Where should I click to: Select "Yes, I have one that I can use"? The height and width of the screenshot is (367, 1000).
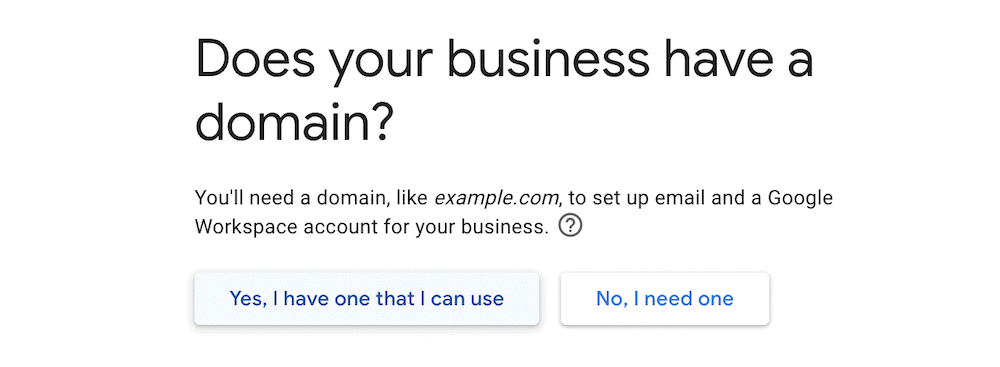tap(367, 298)
